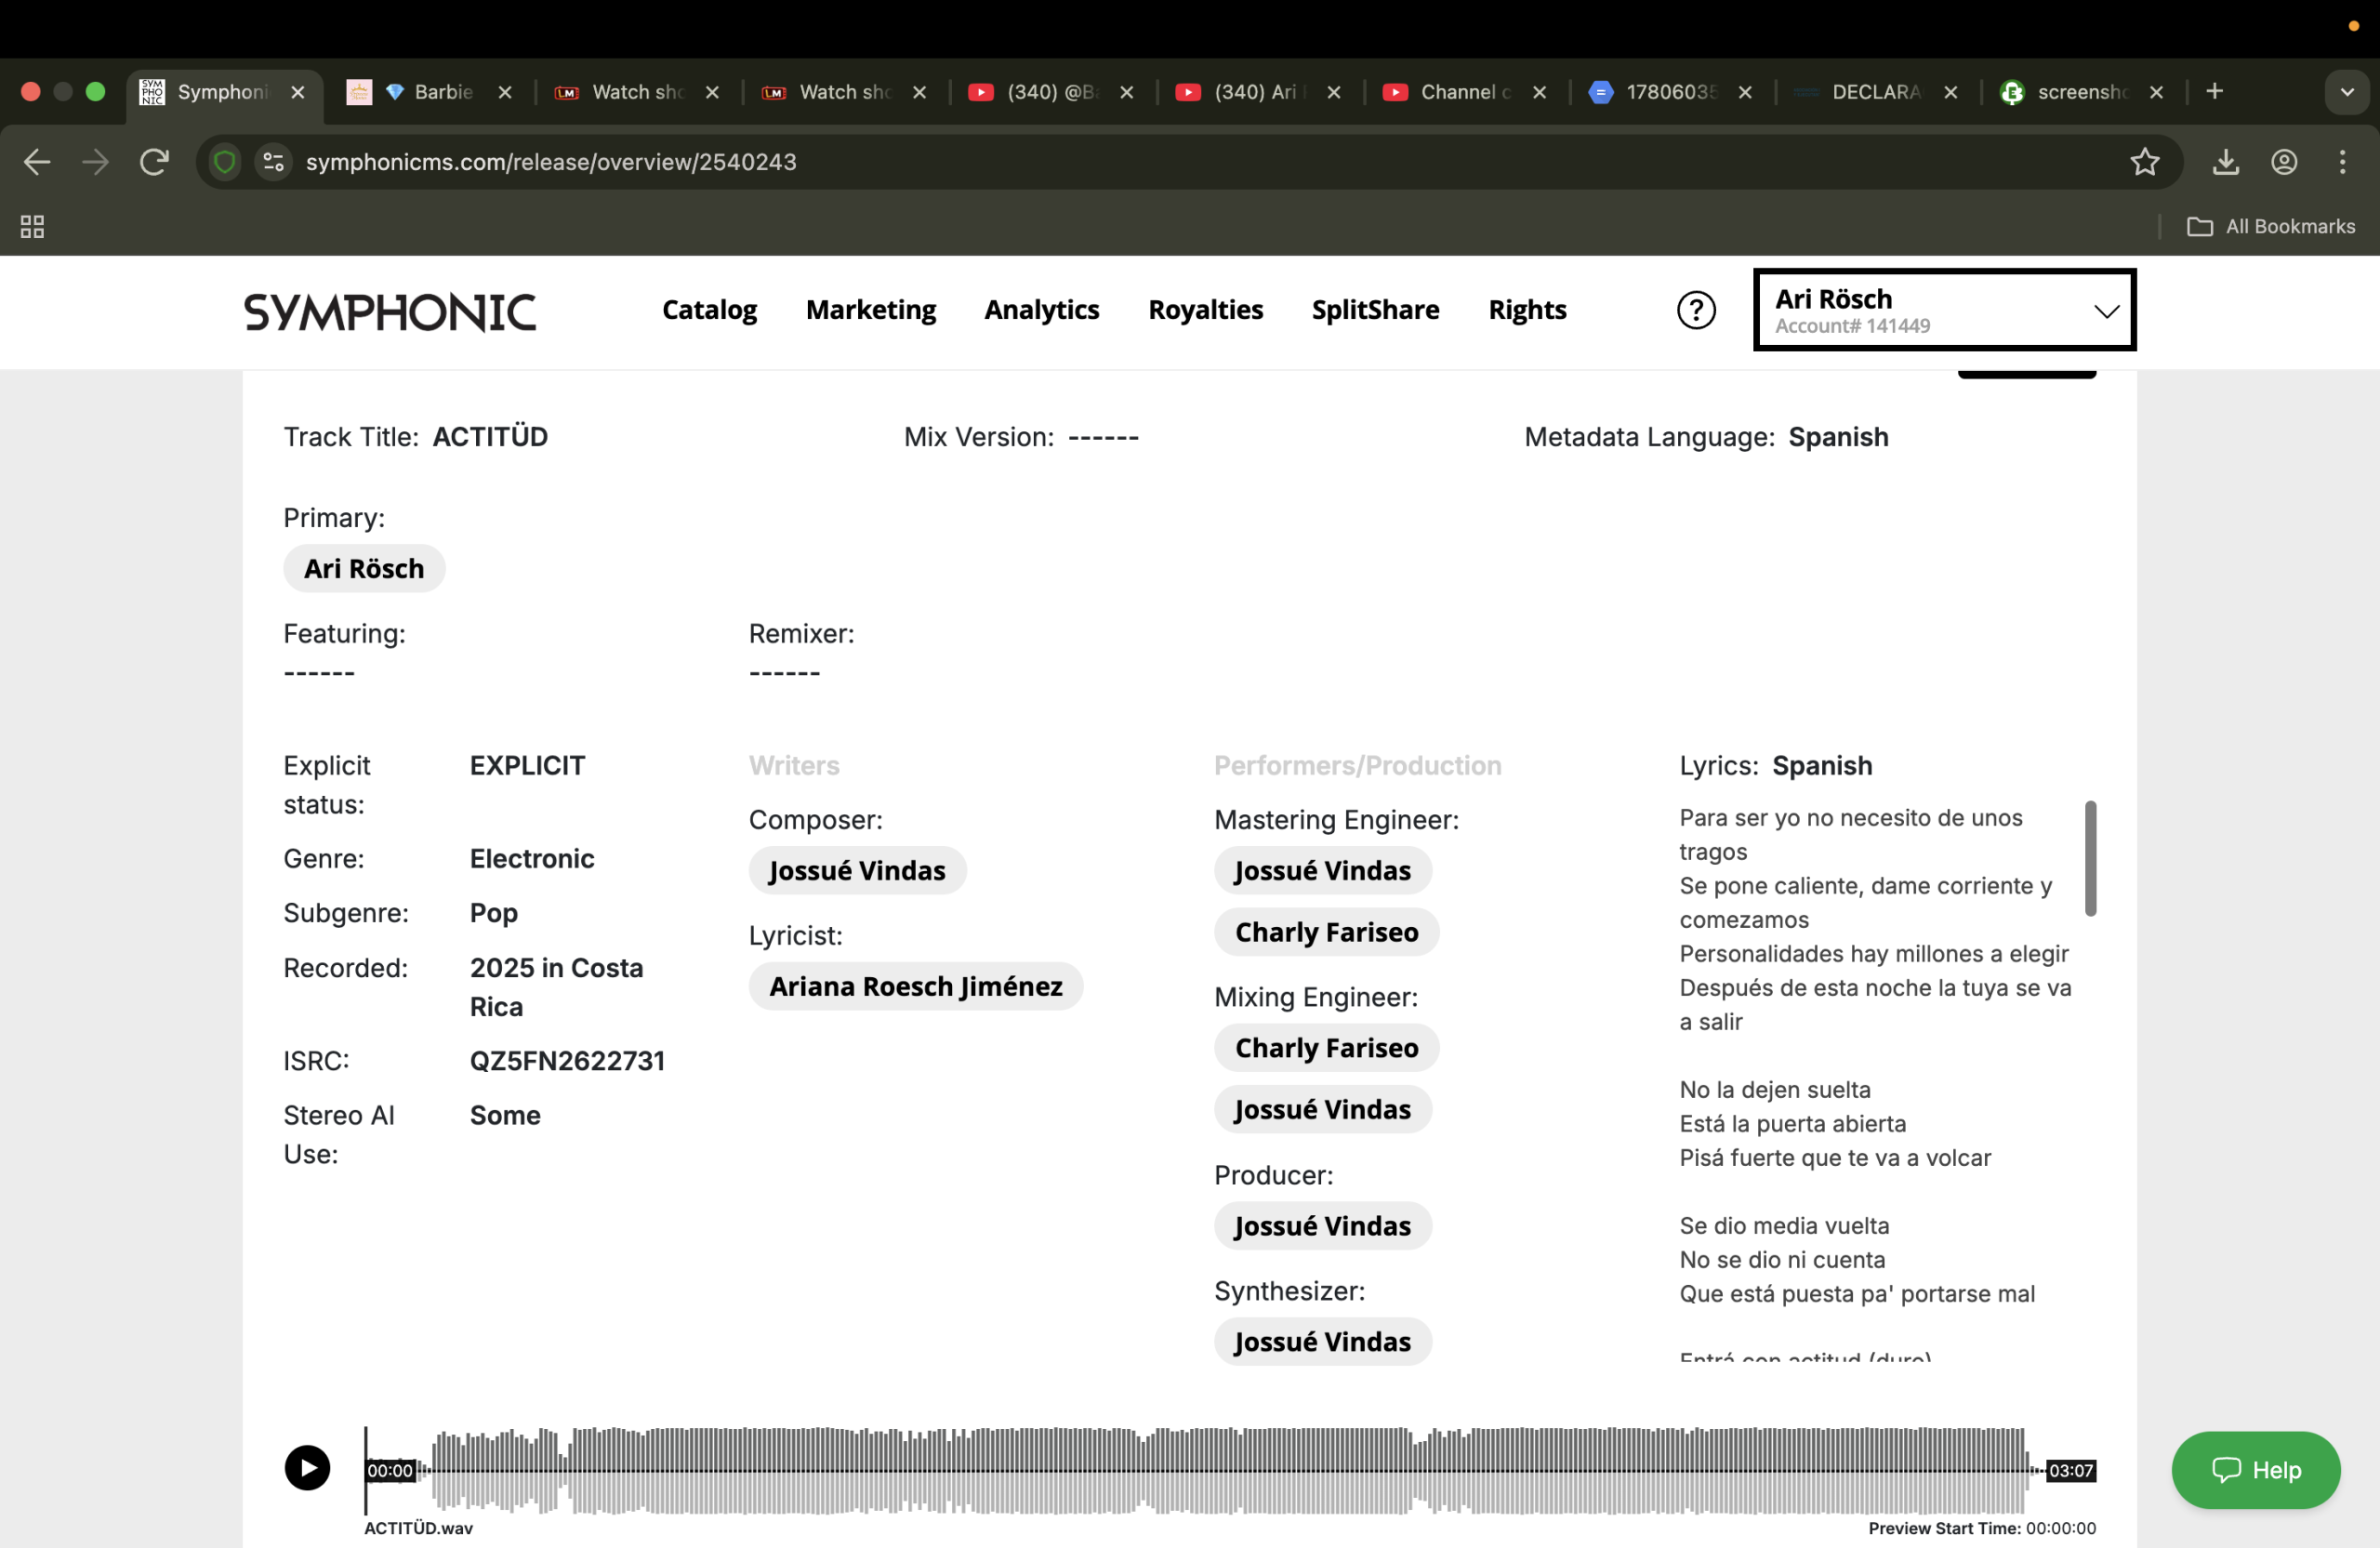
Task: Click the Ariana Roesch Jiménez lyricist chip
Action: (916, 986)
